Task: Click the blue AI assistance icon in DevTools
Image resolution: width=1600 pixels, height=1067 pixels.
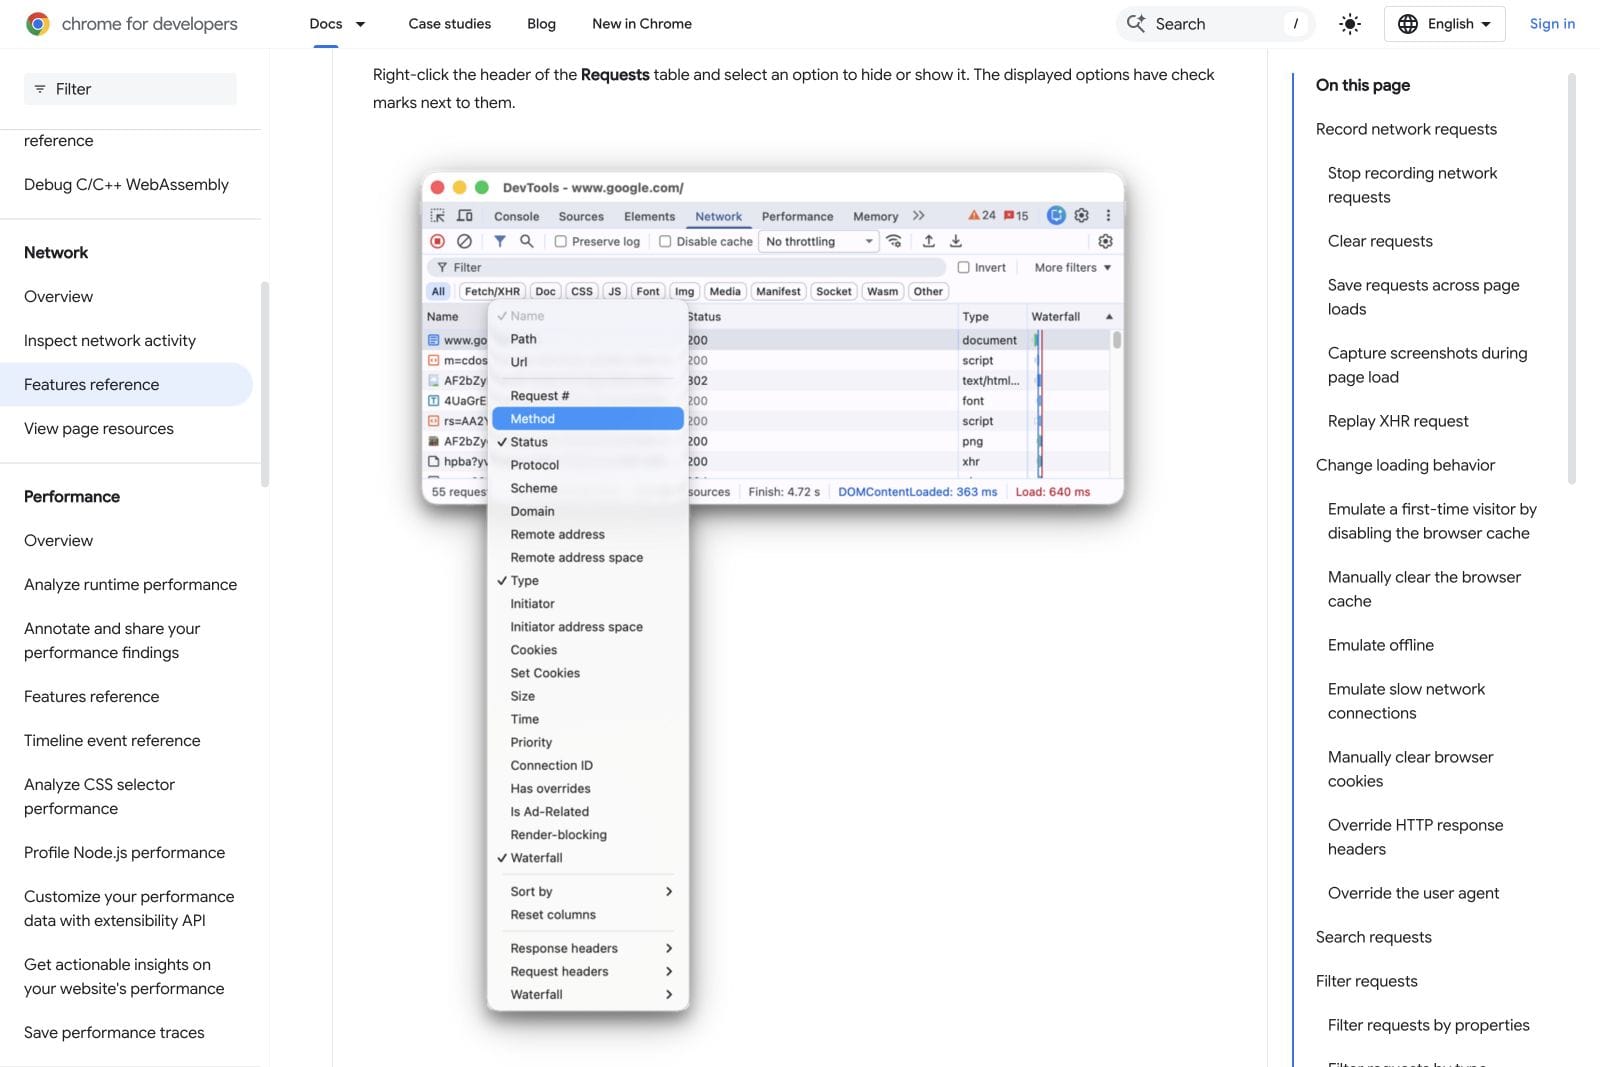Action: (x=1056, y=215)
